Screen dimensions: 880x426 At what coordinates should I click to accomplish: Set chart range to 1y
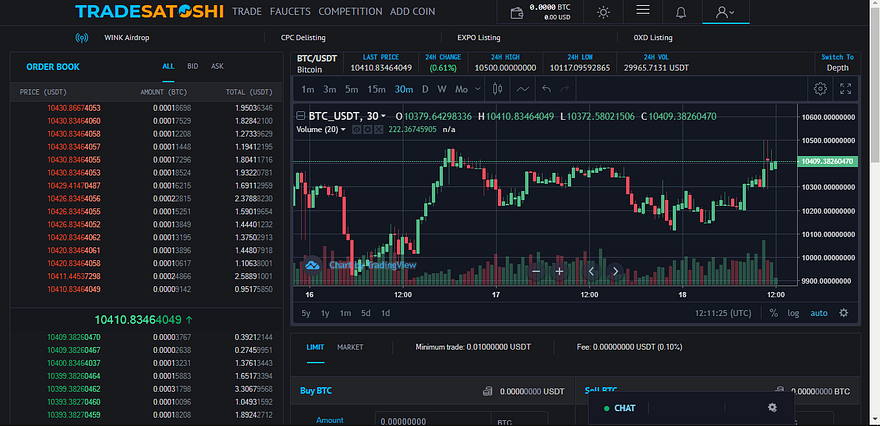pos(325,313)
